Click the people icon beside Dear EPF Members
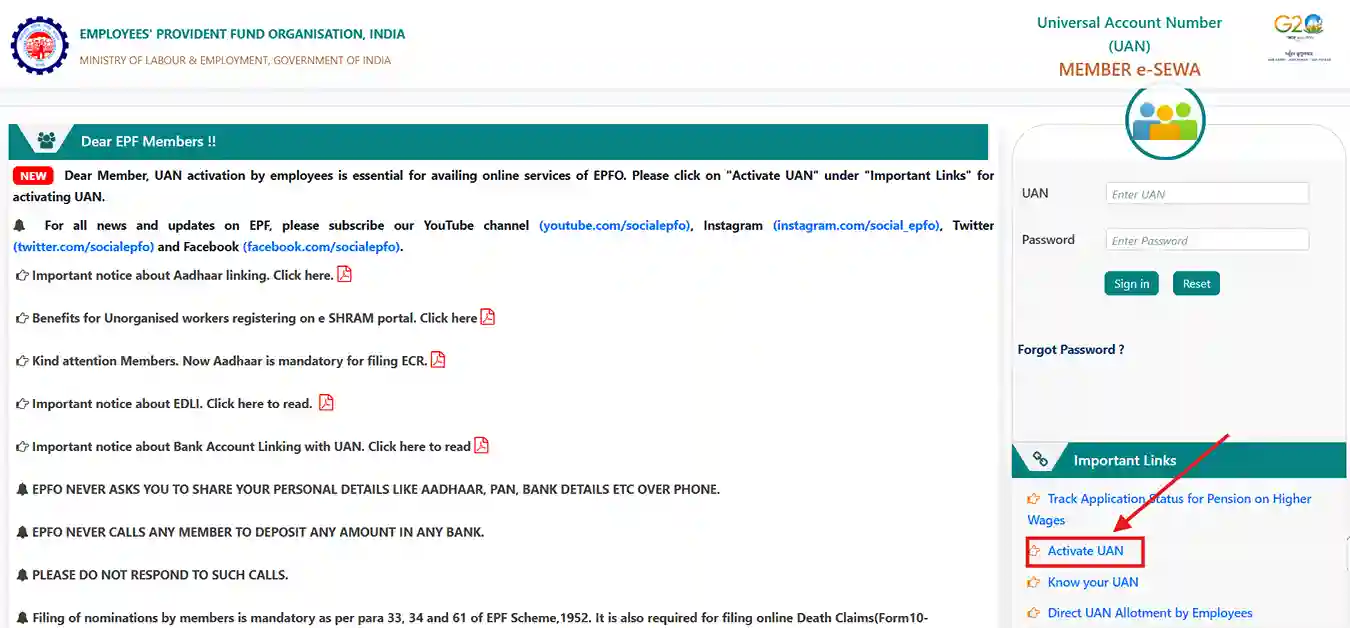The width and height of the screenshot is (1350, 628). tap(46, 141)
